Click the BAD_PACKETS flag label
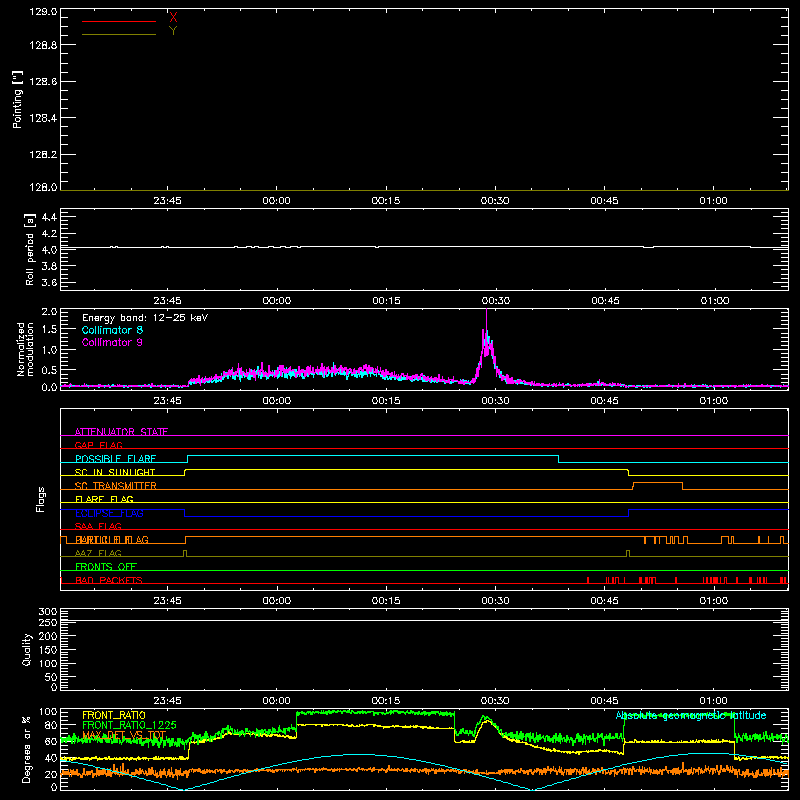Screen dimensions: 800x800 tap(109, 580)
